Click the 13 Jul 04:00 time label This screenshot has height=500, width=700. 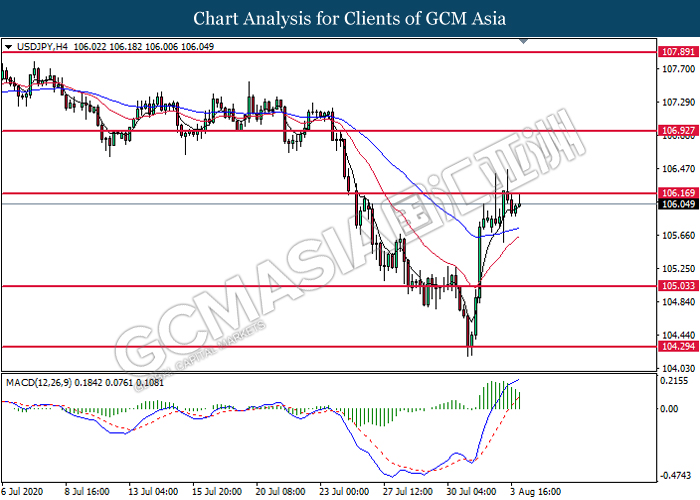[x=153, y=492]
